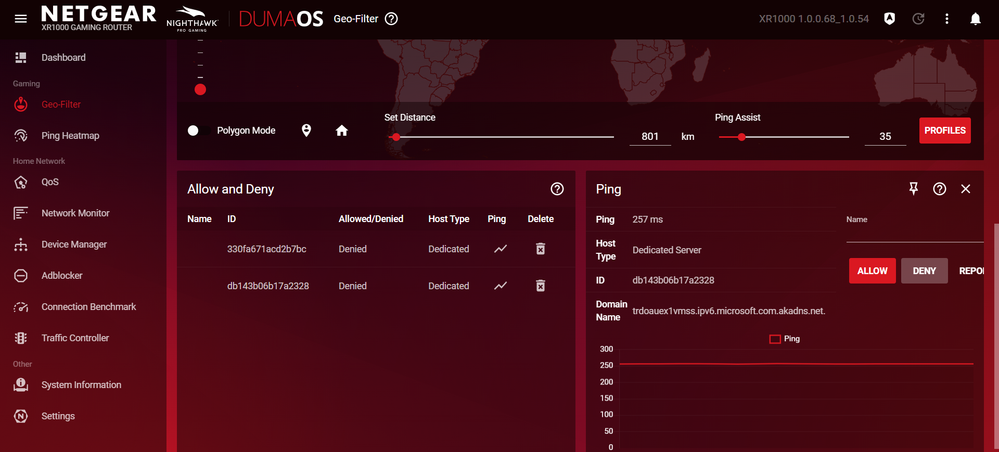Click the Device Manager sidebar icon
The height and width of the screenshot is (452, 999).
(x=21, y=244)
